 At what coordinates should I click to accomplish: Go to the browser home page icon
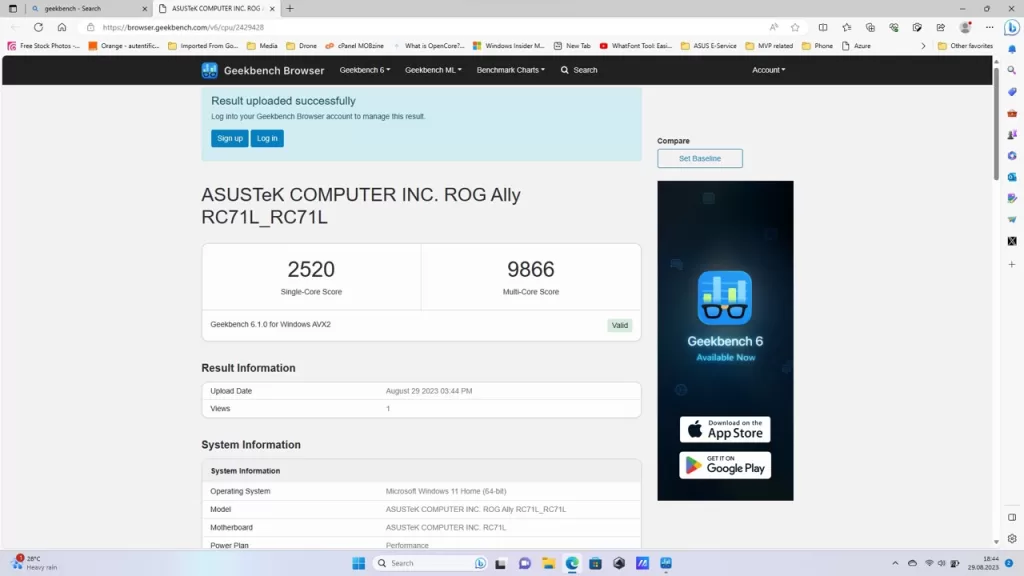[x=61, y=27]
